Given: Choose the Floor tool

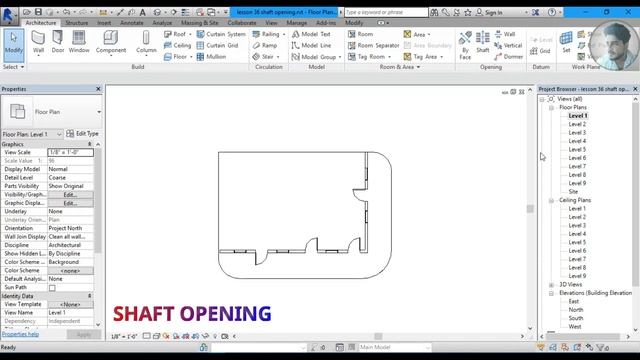Looking at the screenshot, I should 176,57.
